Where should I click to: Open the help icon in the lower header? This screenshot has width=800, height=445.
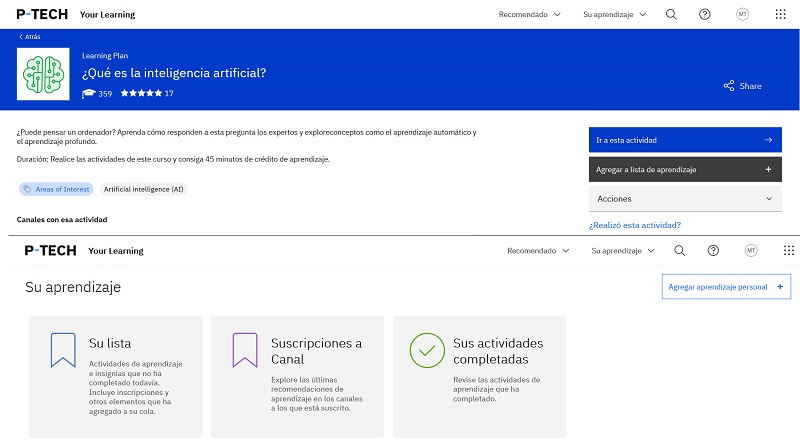(x=713, y=251)
